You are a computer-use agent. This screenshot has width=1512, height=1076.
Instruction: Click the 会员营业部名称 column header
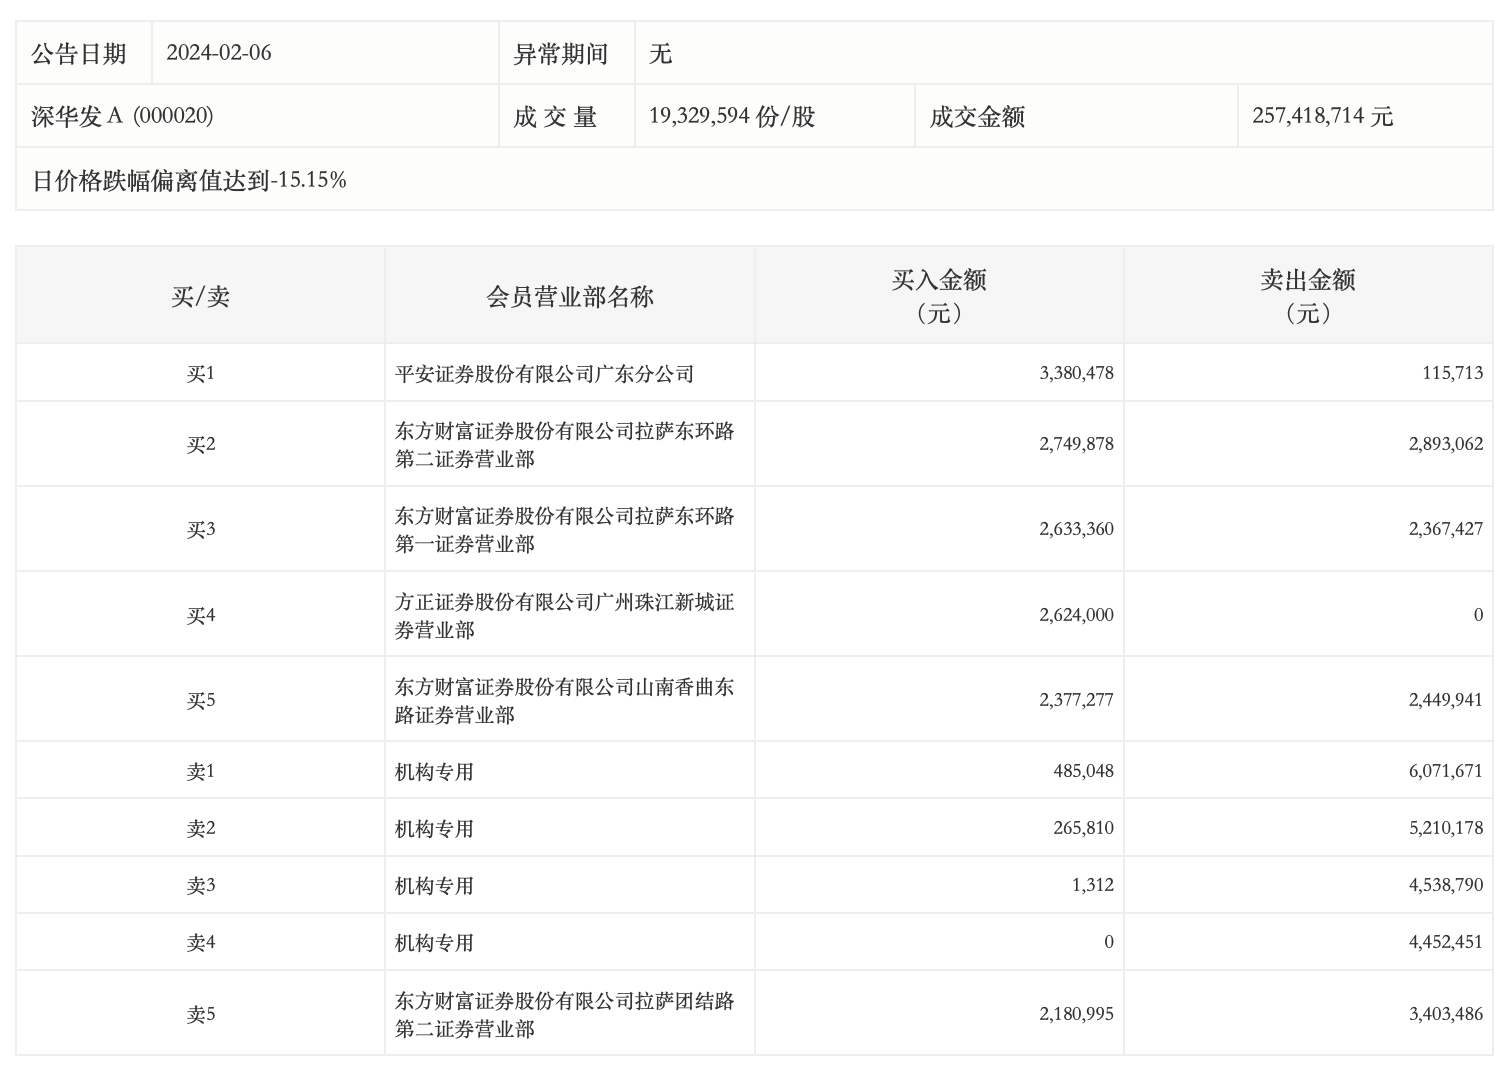click(569, 296)
